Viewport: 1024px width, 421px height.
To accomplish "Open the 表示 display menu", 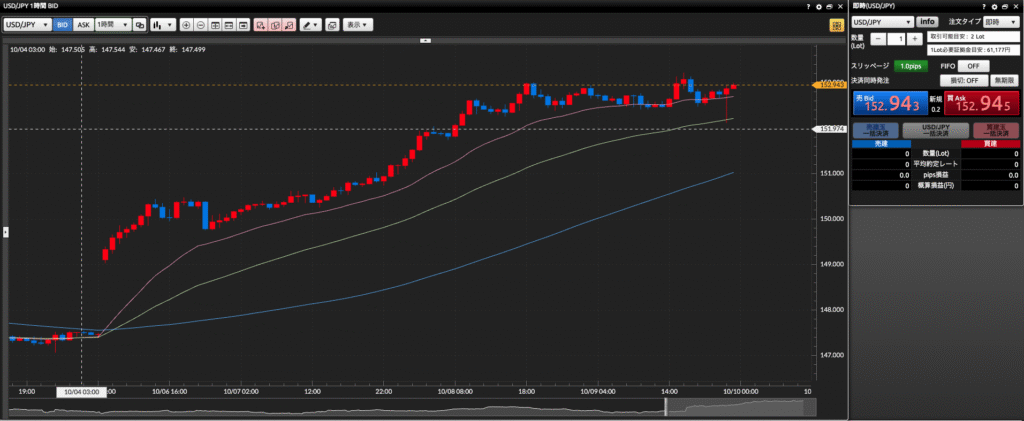I will [356, 23].
